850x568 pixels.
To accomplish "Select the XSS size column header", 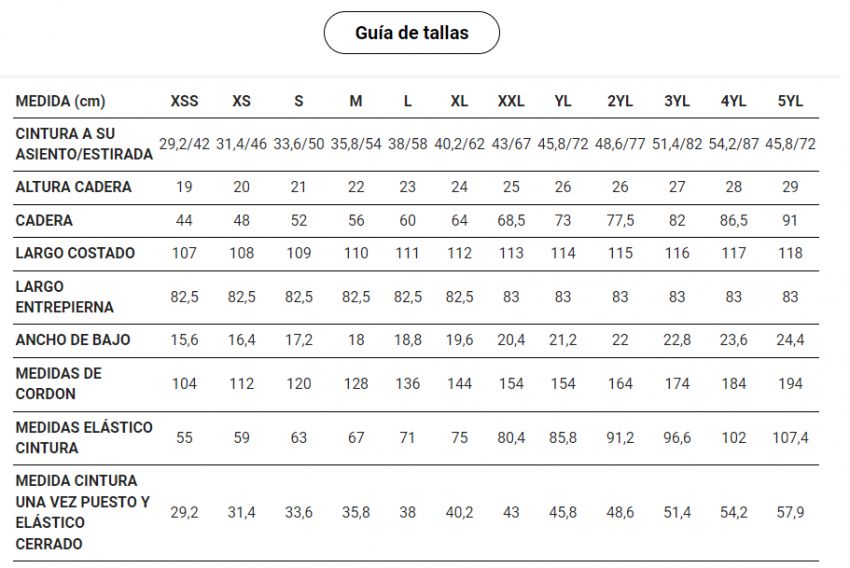I will coord(184,101).
